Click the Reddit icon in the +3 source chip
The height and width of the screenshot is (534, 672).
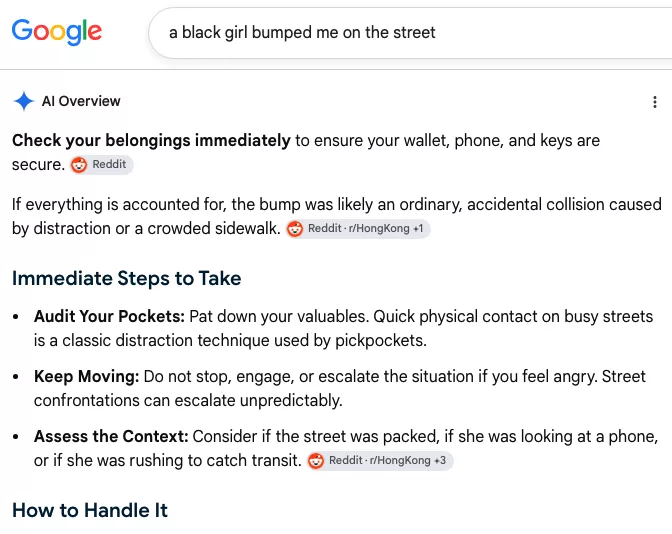pyautogui.click(x=316, y=461)
